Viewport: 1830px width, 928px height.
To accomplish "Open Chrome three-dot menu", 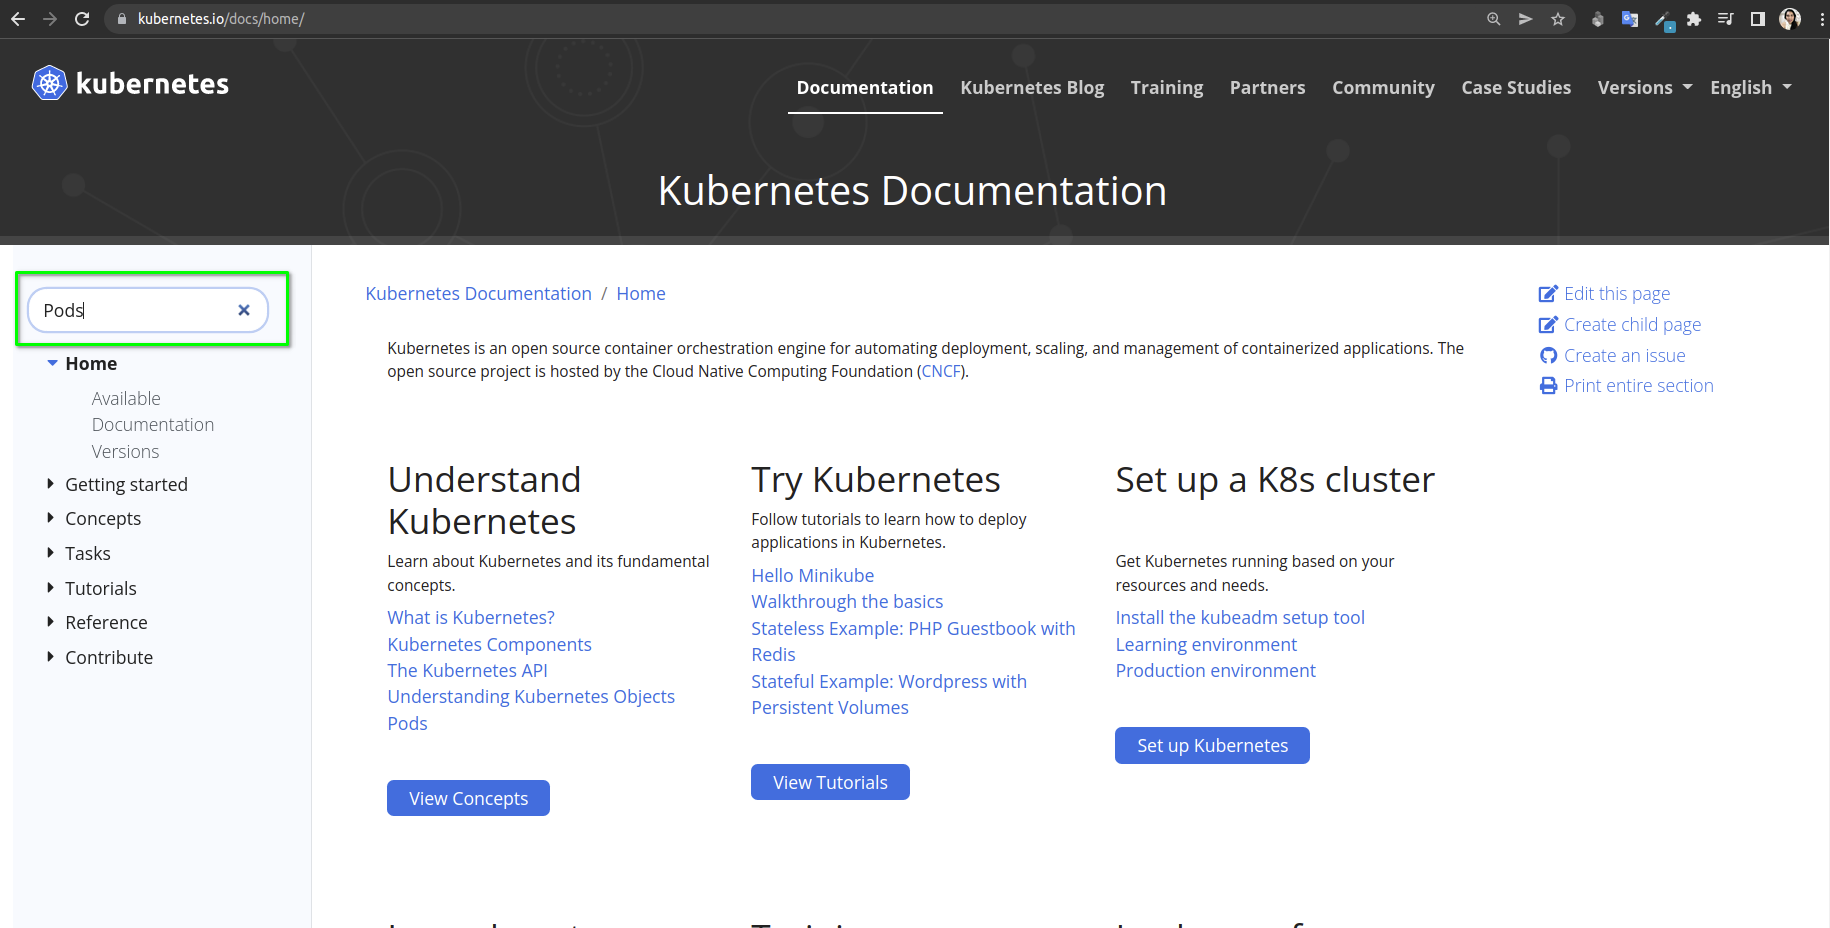I will [1822, 19].
